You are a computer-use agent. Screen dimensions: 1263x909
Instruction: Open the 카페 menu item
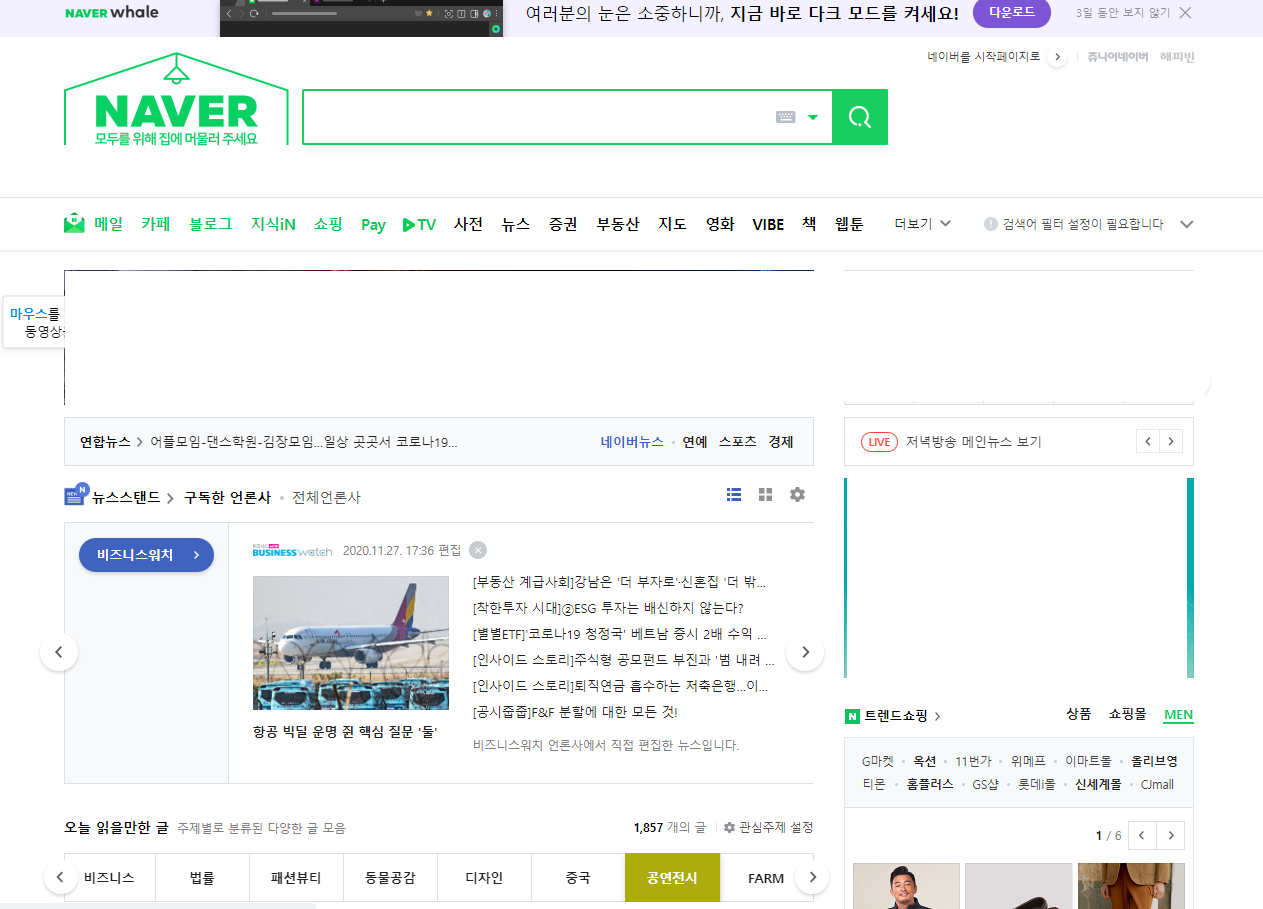[x=155, y=224]
